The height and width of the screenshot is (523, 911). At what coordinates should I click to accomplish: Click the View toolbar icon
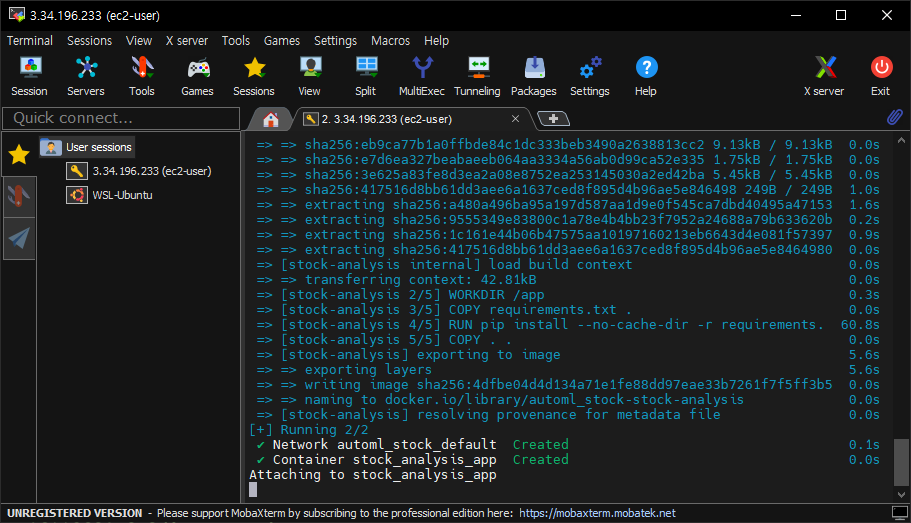coord(310,76)
